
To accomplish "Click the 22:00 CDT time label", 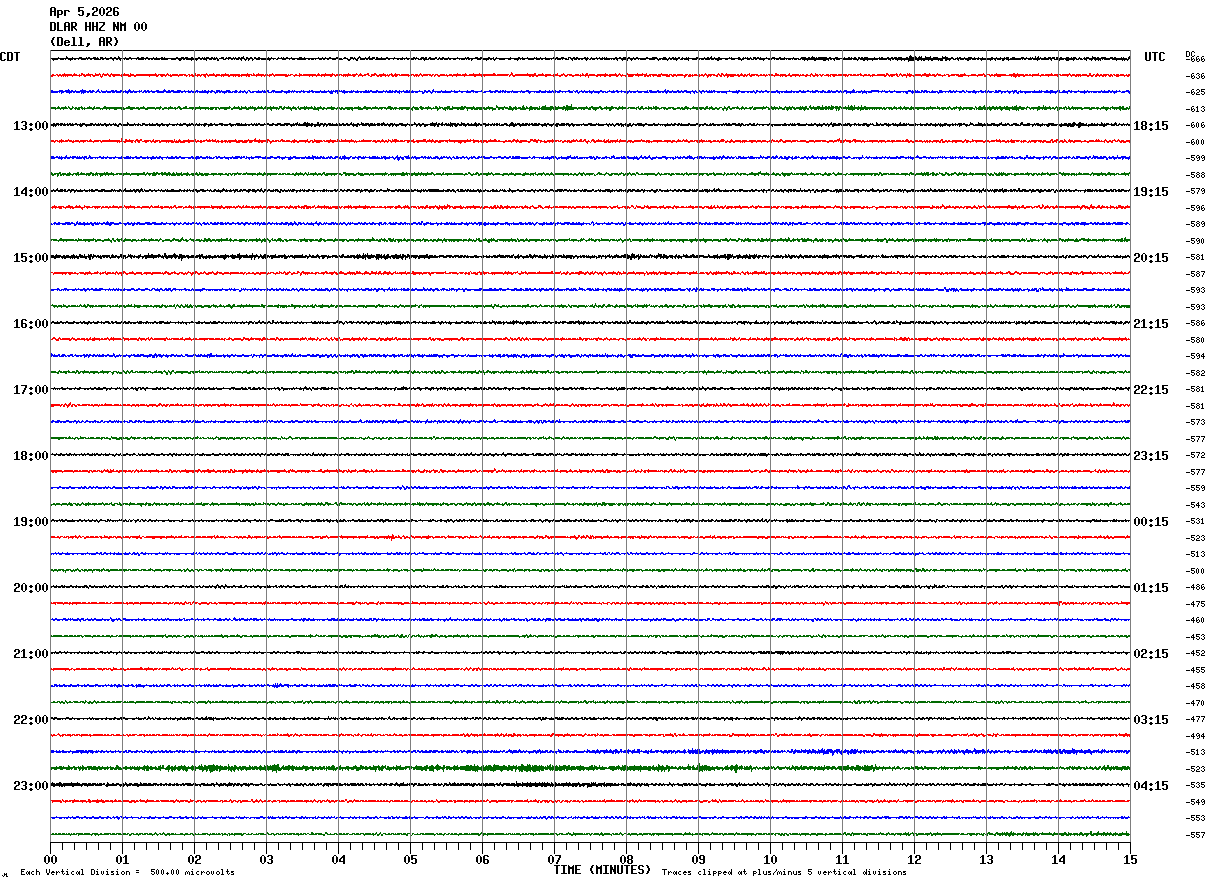I will 31,720.
